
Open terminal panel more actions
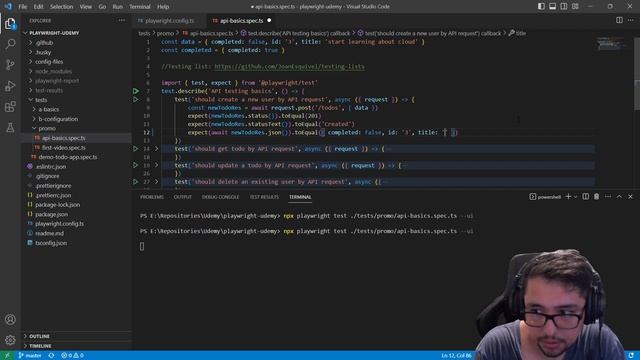tap(608, 197)
